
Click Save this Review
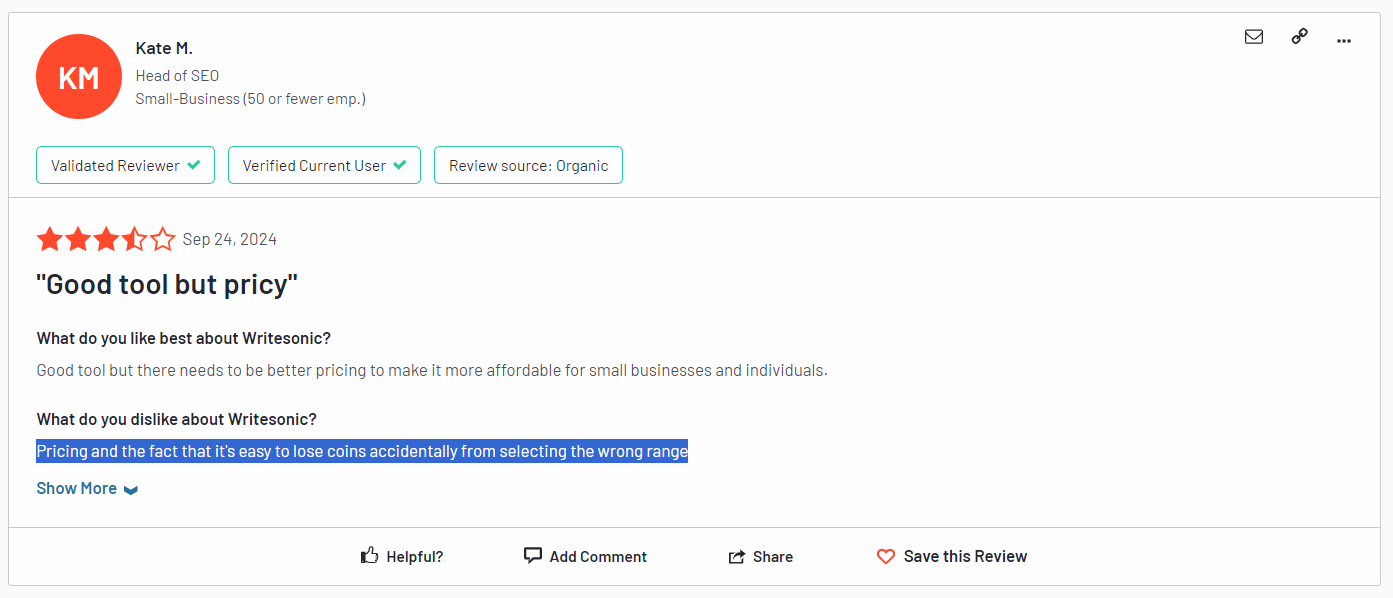pos(952,557)
